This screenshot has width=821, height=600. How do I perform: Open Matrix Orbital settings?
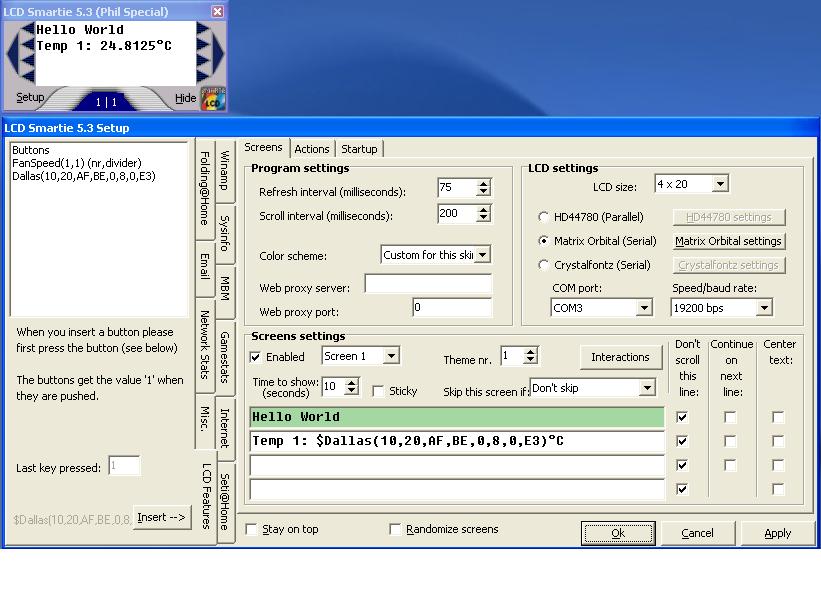click(728, 241)
